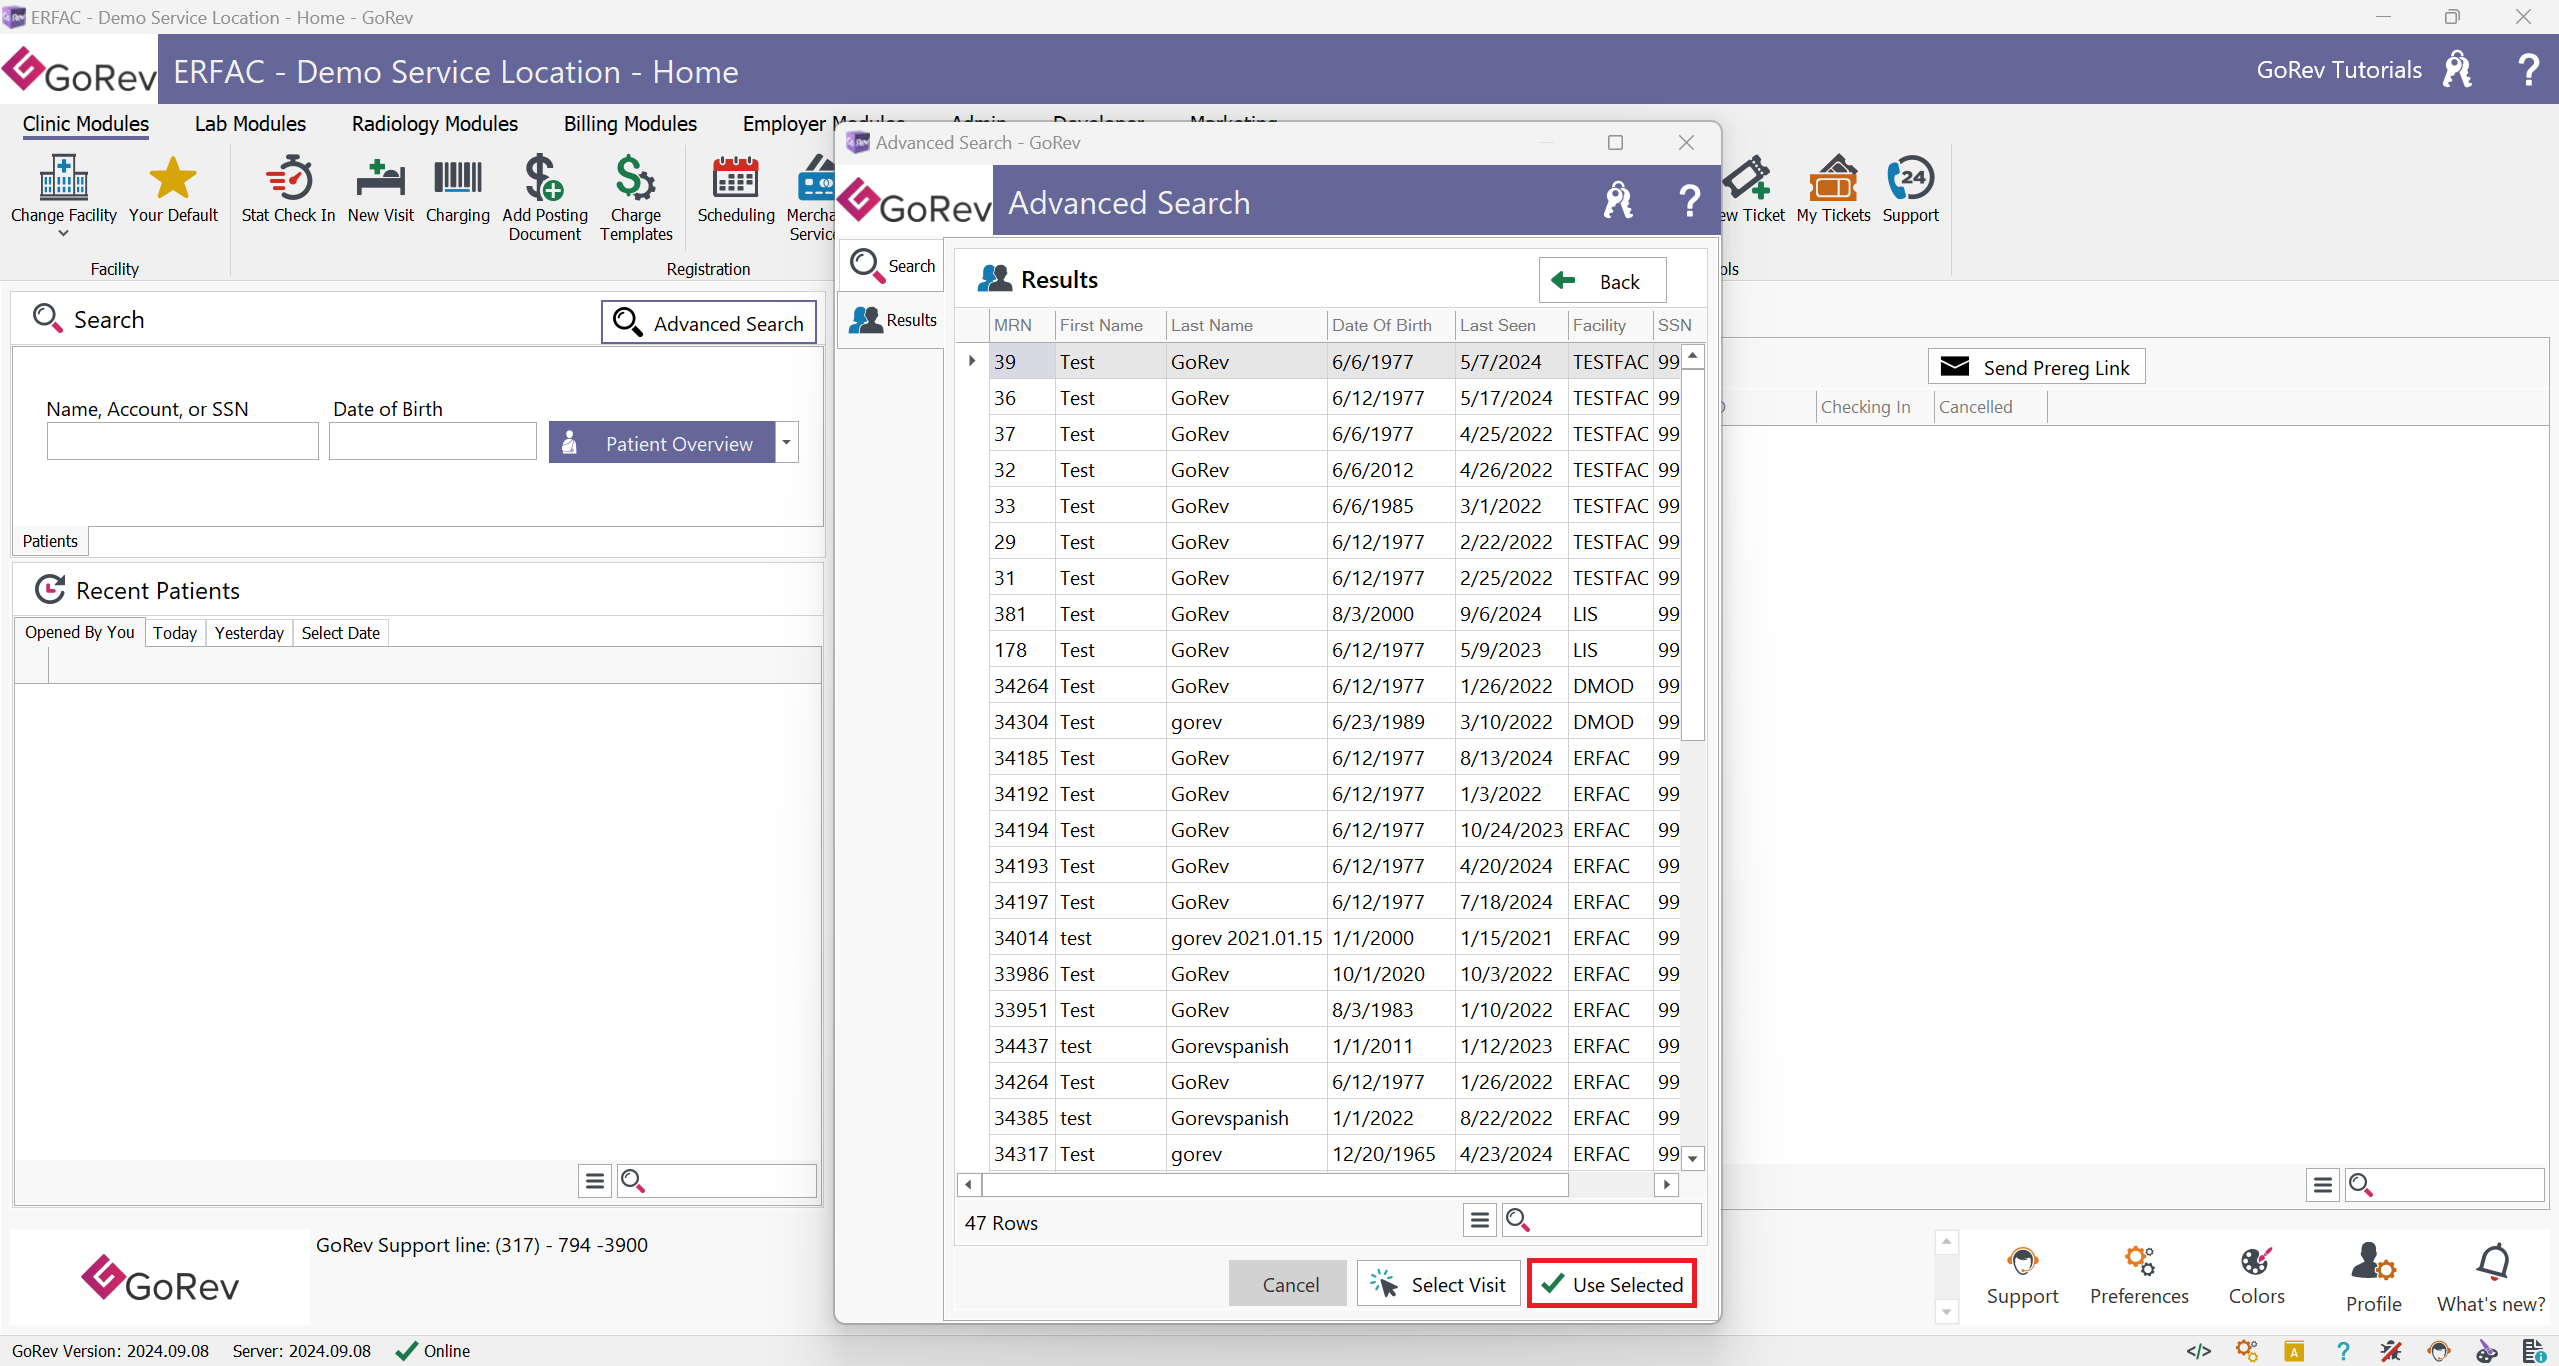The image size is (2559, 1366).
Task: Click the results vertical scrollbar down arrow
Action: (x=1693, y=1158)
